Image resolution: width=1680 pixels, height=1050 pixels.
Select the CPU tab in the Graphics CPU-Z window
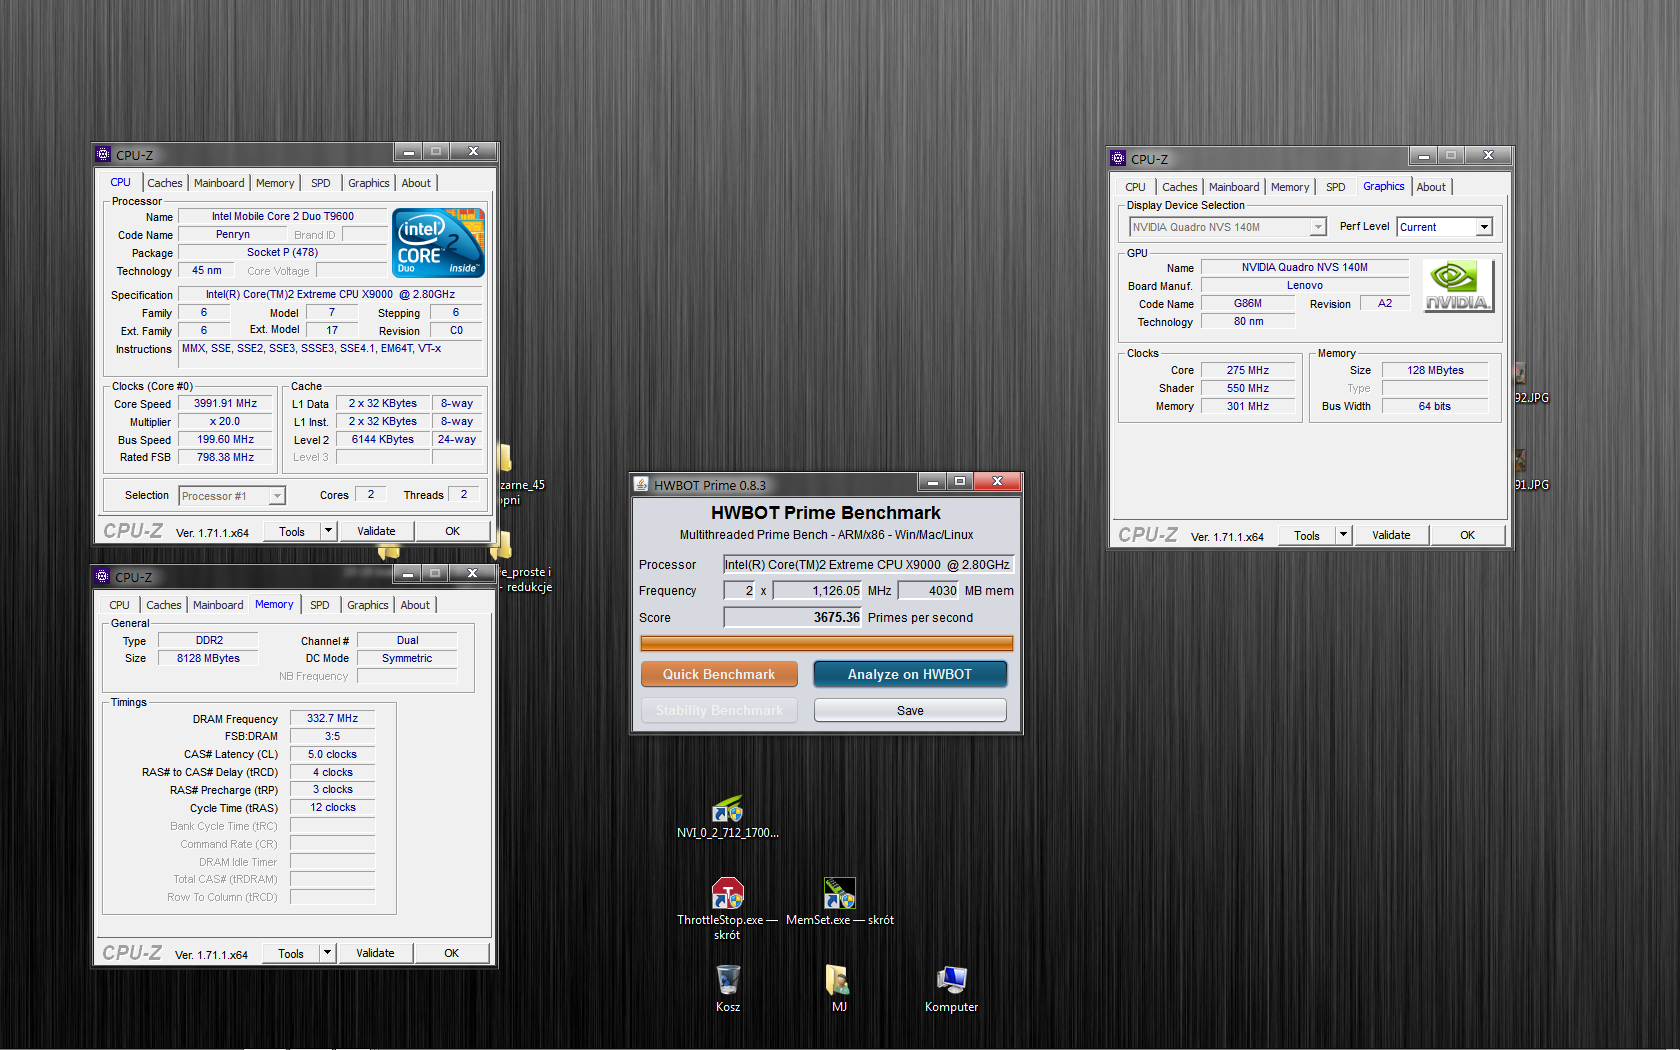[1135, 187]
